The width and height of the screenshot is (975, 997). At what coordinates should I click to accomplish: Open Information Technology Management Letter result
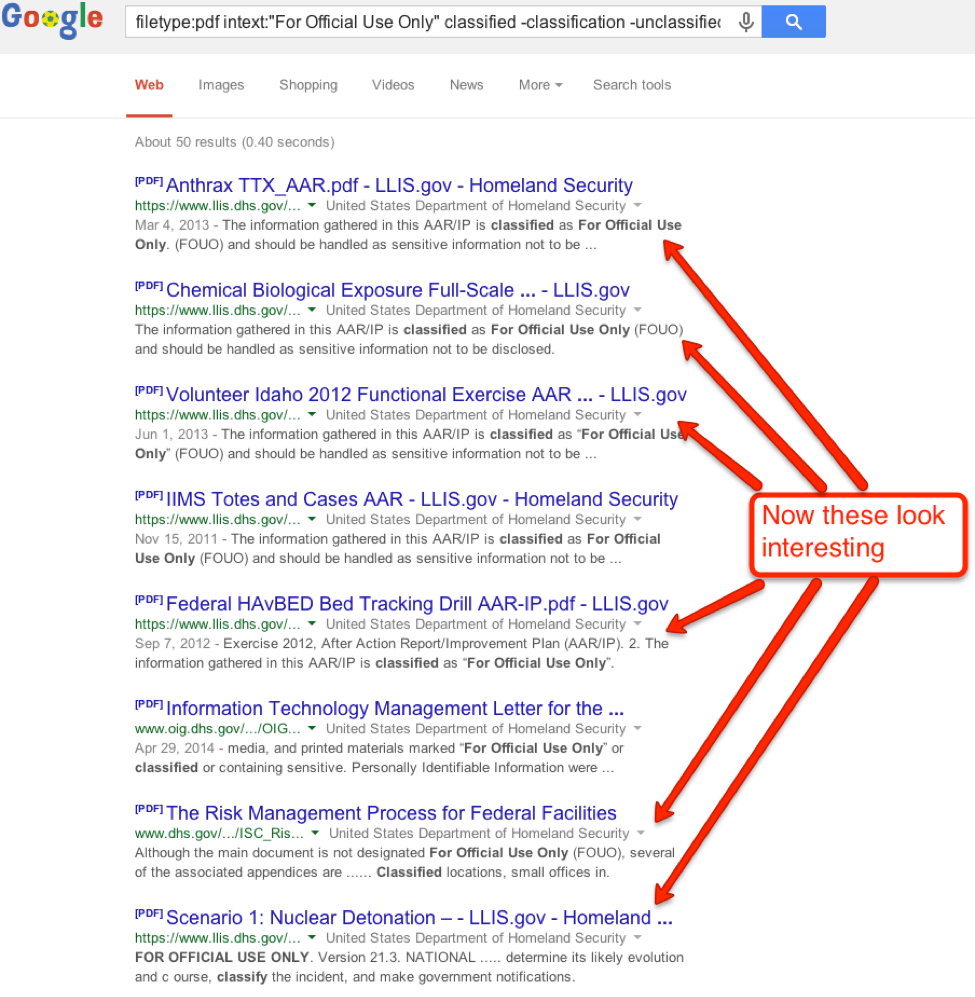(x=394, y=709)
